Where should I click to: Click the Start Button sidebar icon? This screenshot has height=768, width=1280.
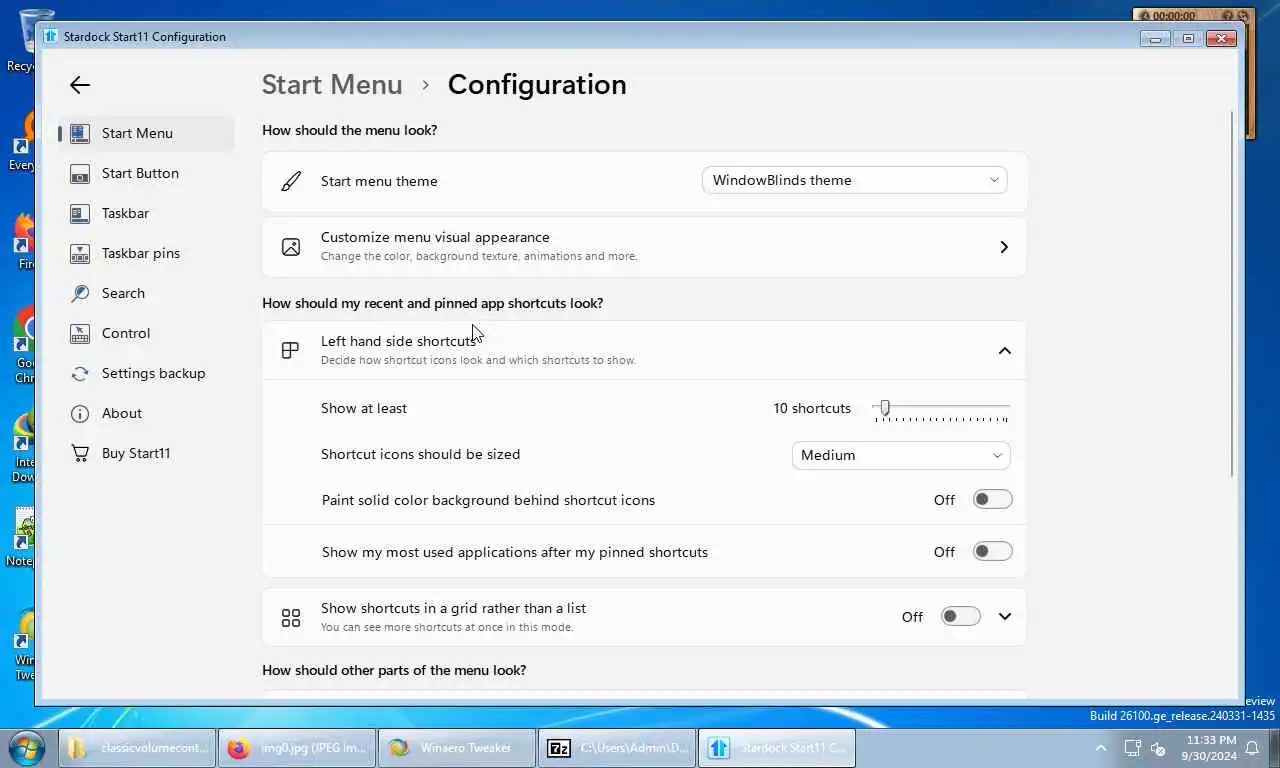(80, 173)
